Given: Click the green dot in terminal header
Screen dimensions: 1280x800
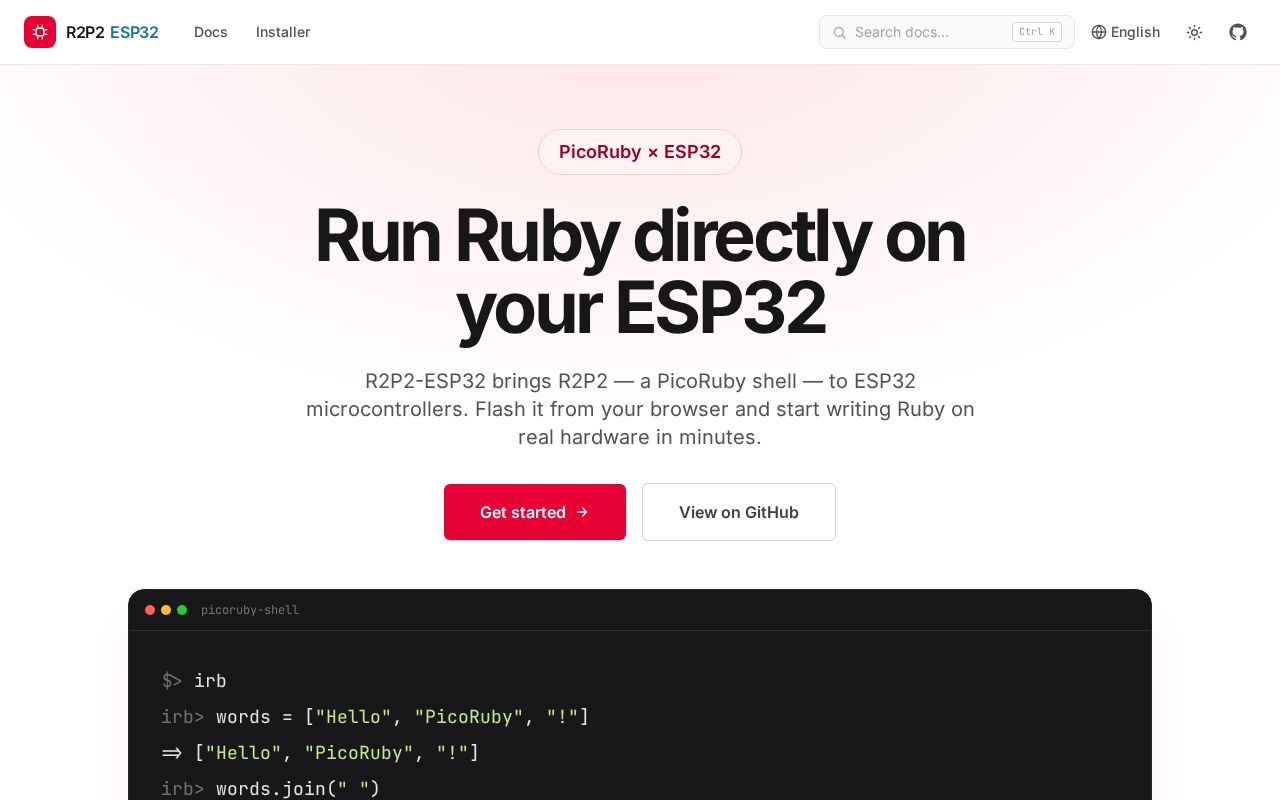Looking at the screenshot, I should coord(182,610).
